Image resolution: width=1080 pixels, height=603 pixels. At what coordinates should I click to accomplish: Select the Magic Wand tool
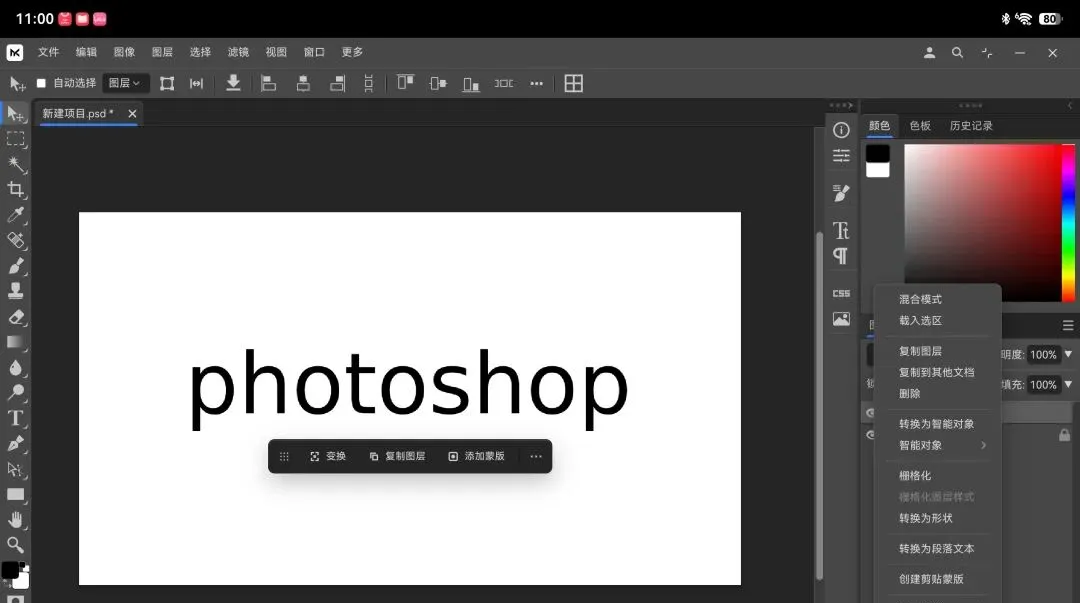pos(15,164)
